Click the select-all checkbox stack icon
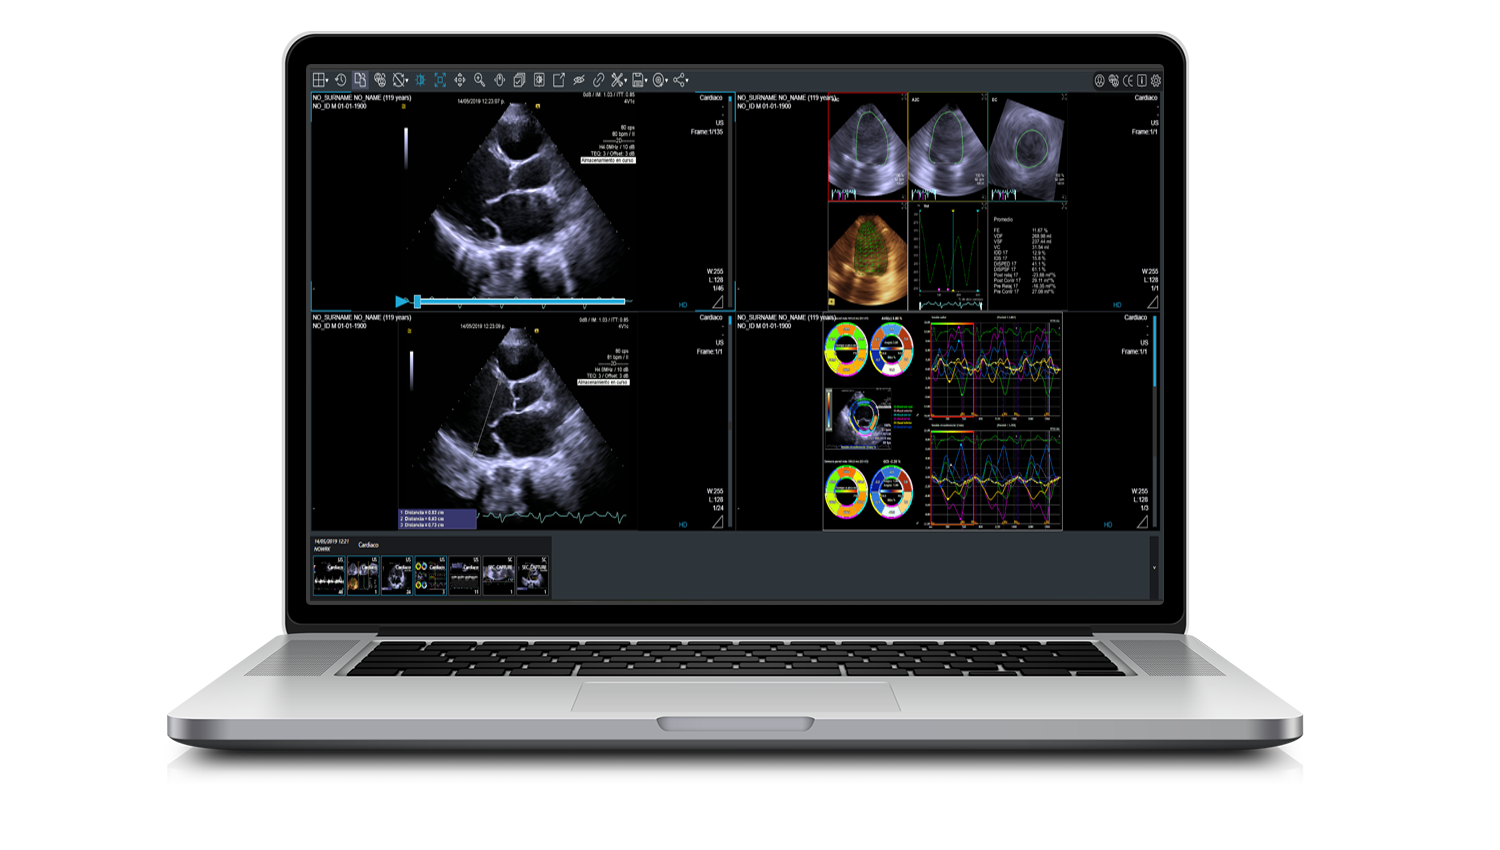 pos(519,80)
